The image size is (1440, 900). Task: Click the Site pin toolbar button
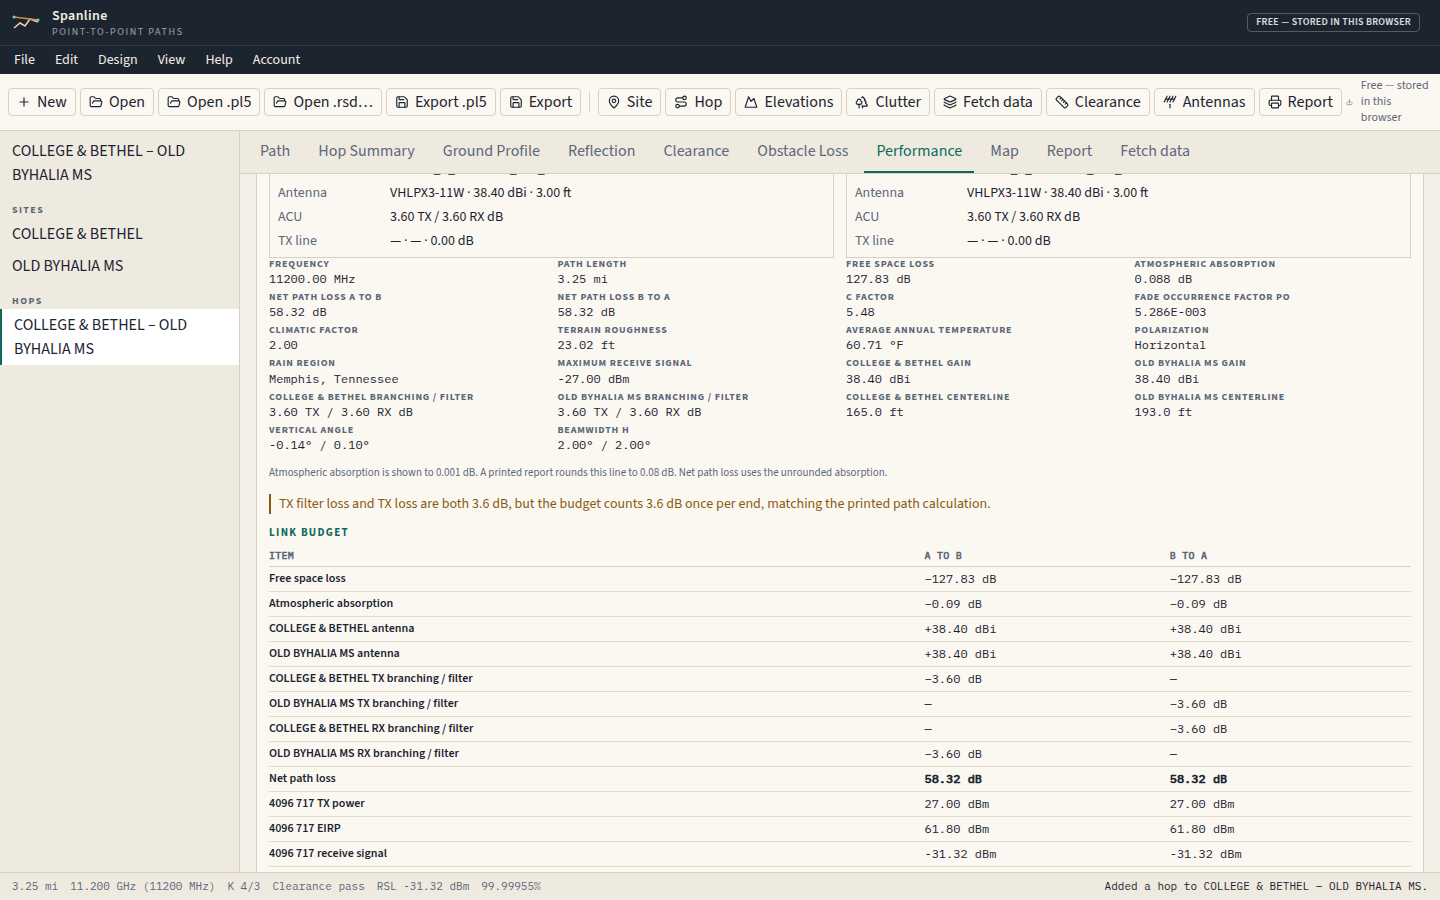pos(630,102)
